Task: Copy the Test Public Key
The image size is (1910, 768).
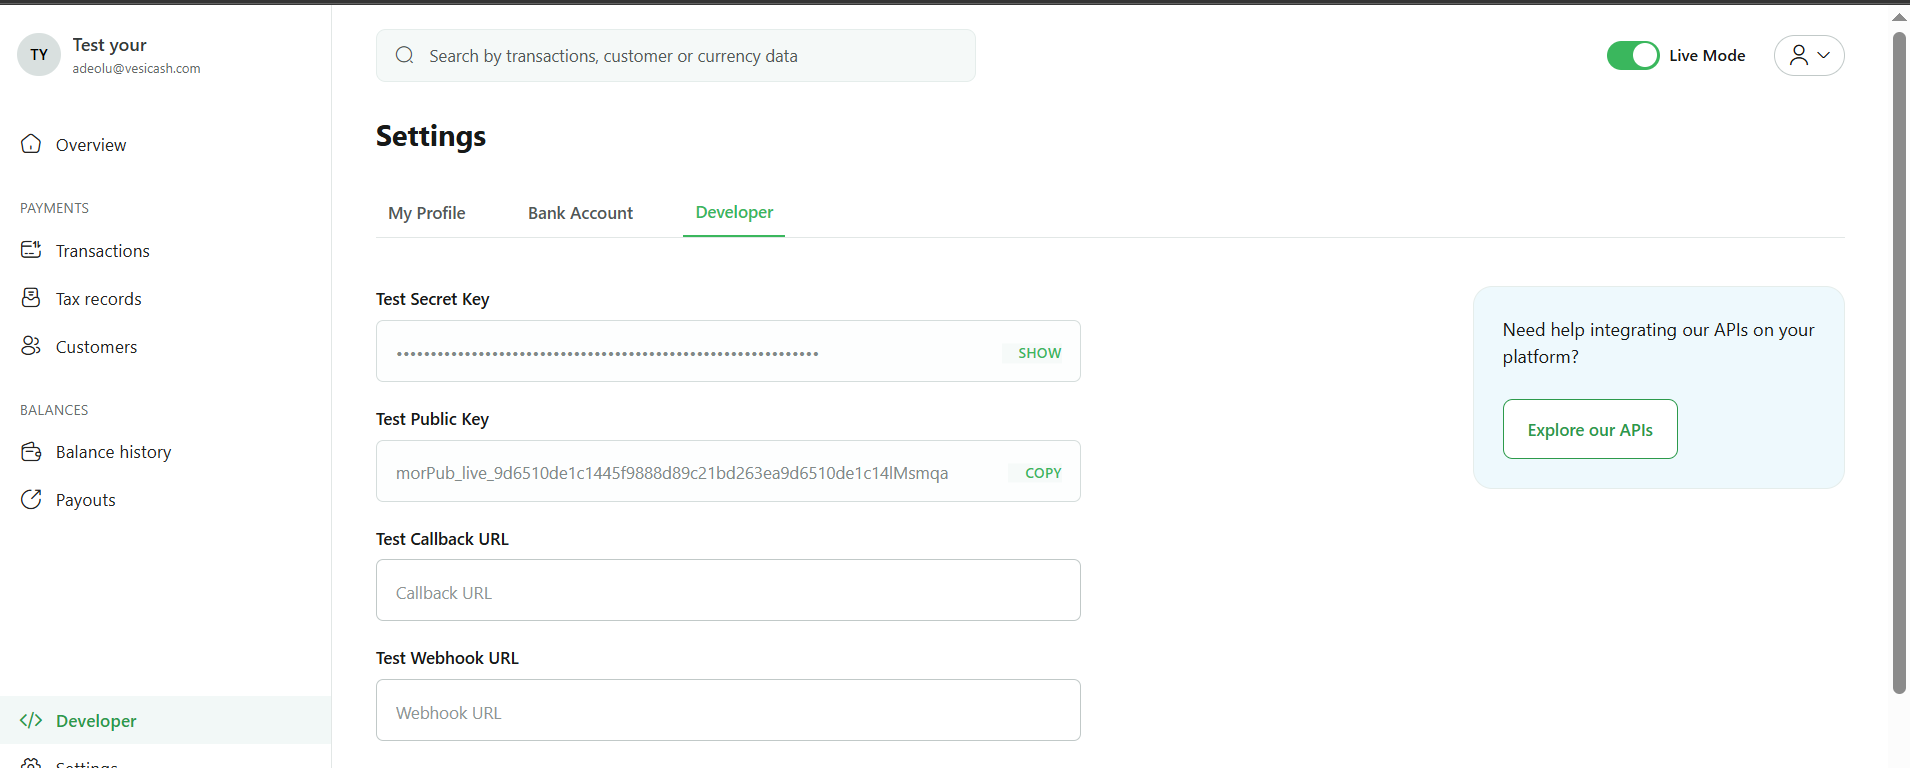Action: (x=1042, y=473)
